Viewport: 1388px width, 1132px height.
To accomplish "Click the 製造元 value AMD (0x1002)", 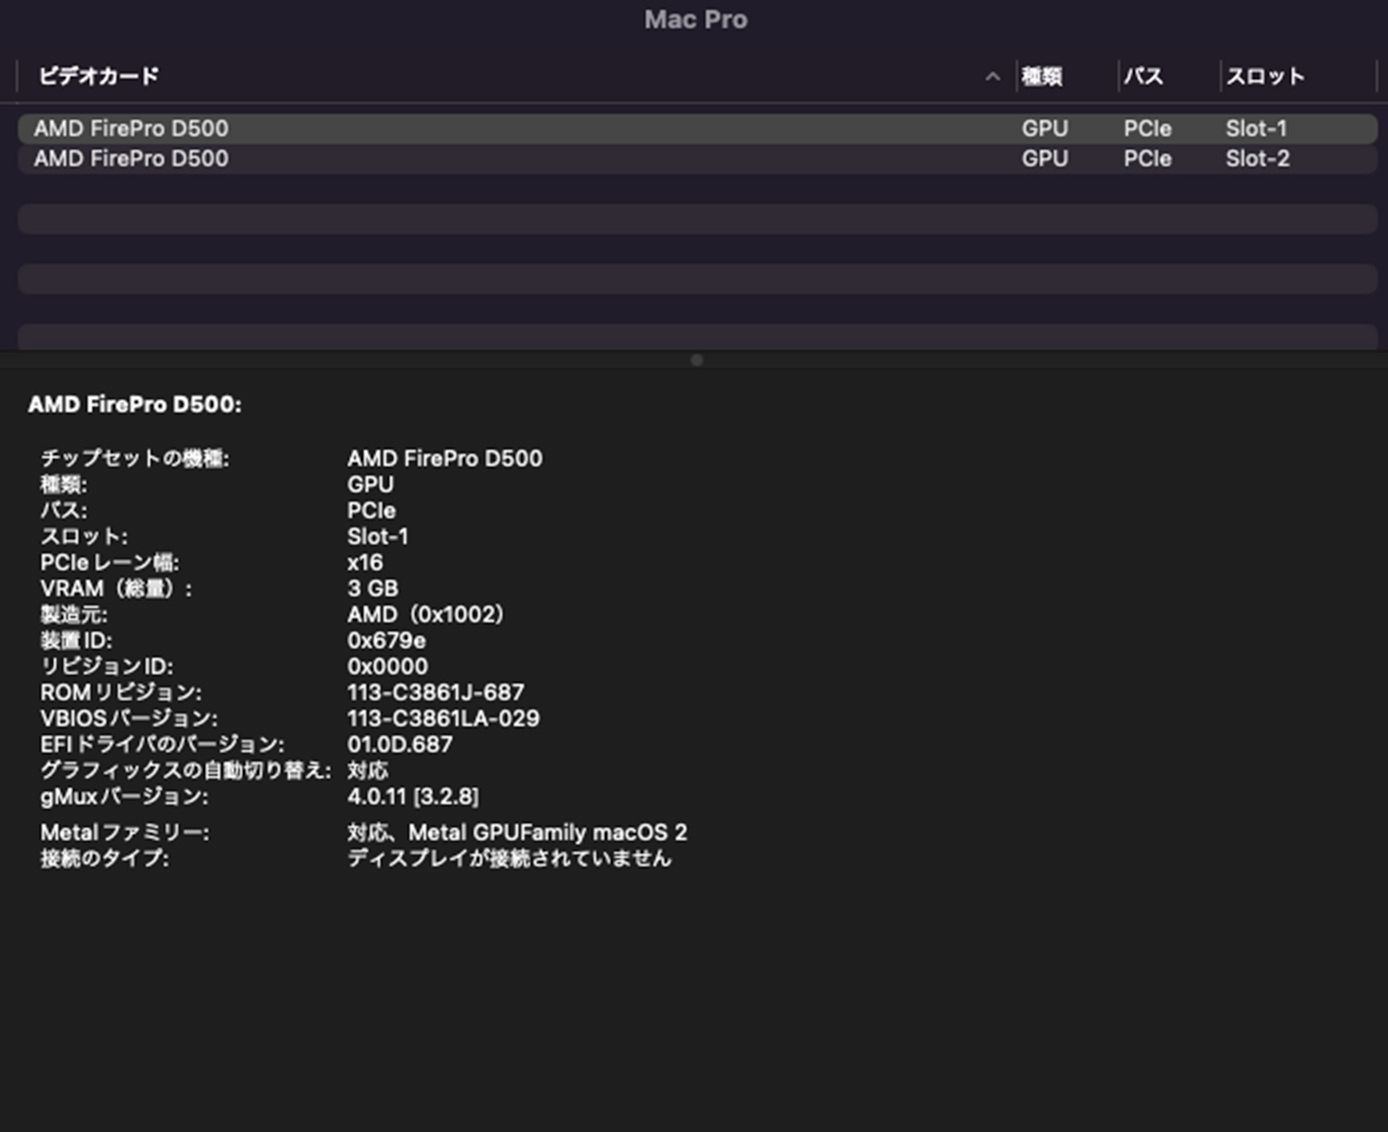I will pyautogui.click(x=426, y=614).
